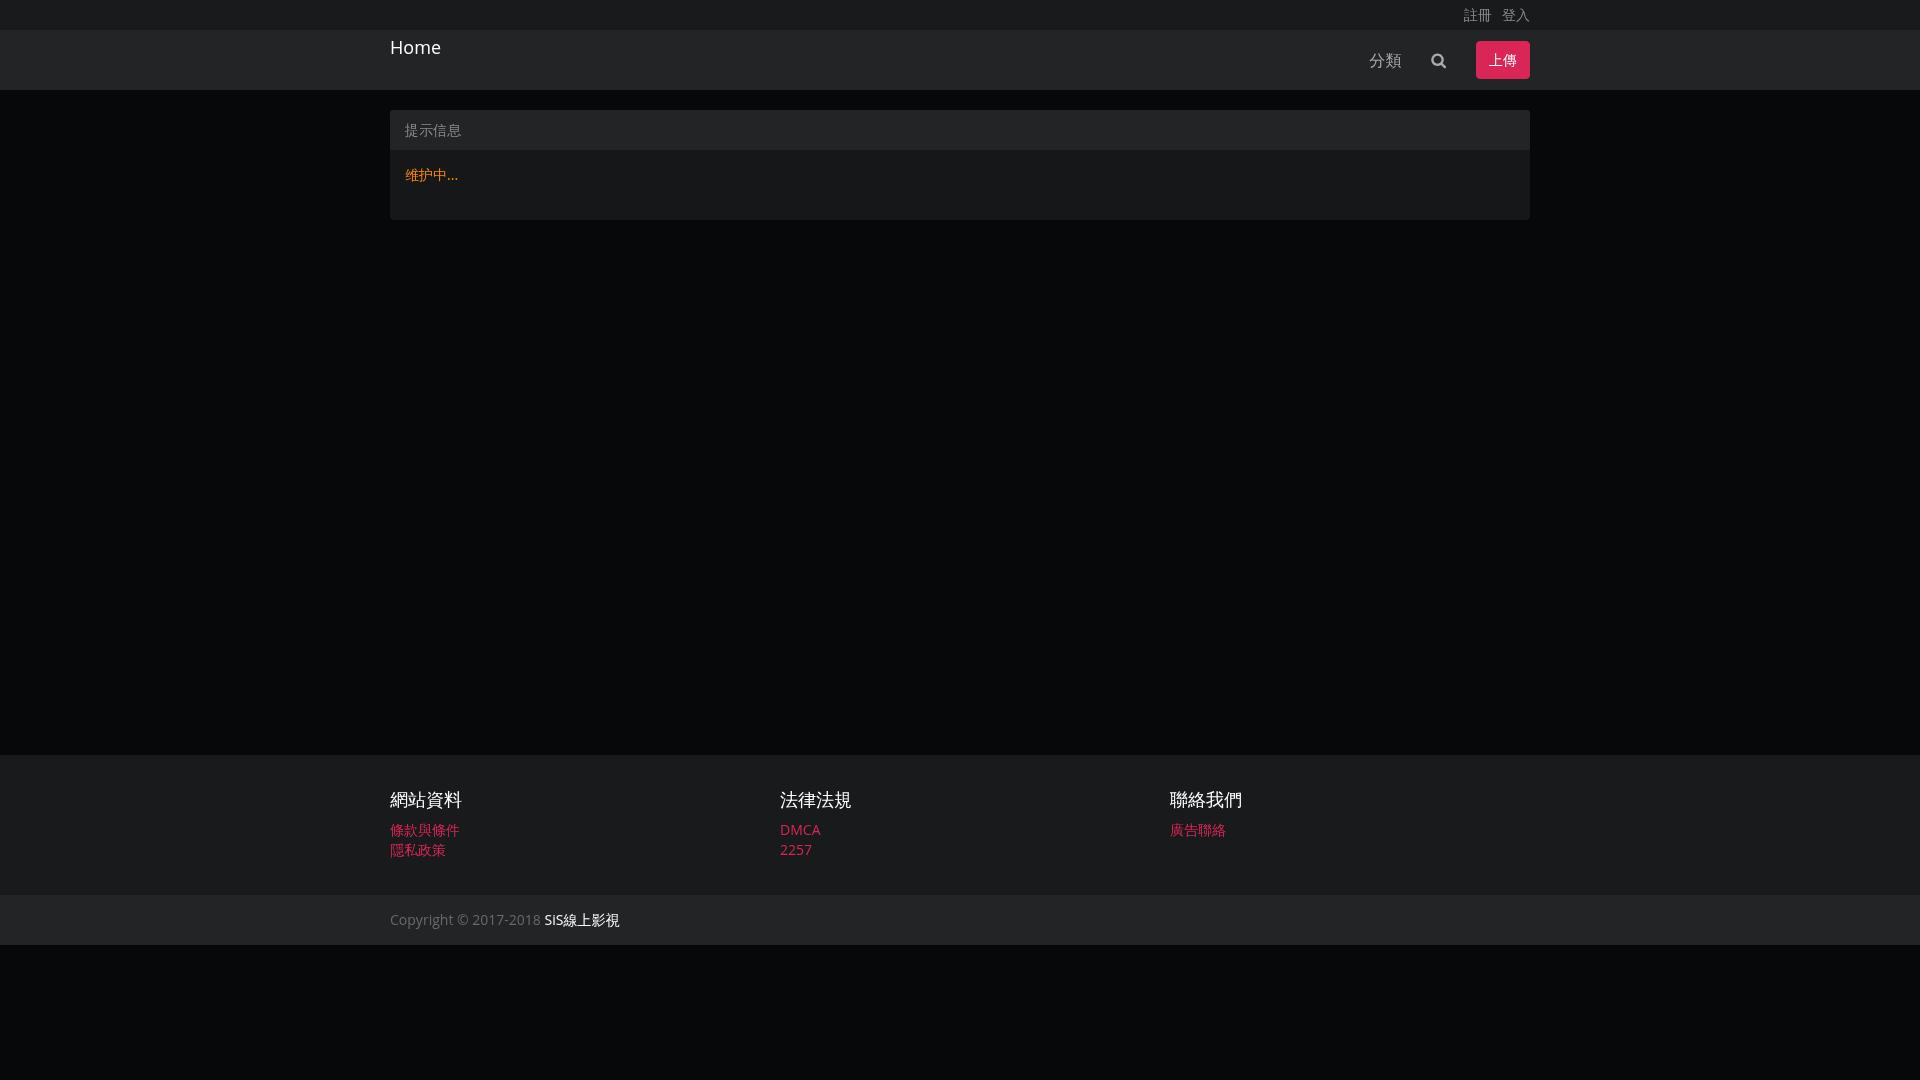
Task: Click the orange 维护中... message
Action: (431, 175)
